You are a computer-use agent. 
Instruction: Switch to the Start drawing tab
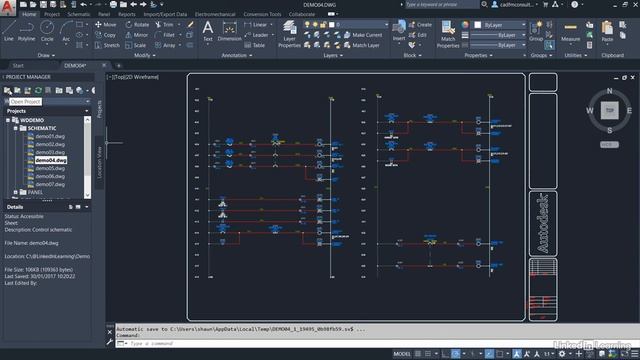[x=18, y=65]
